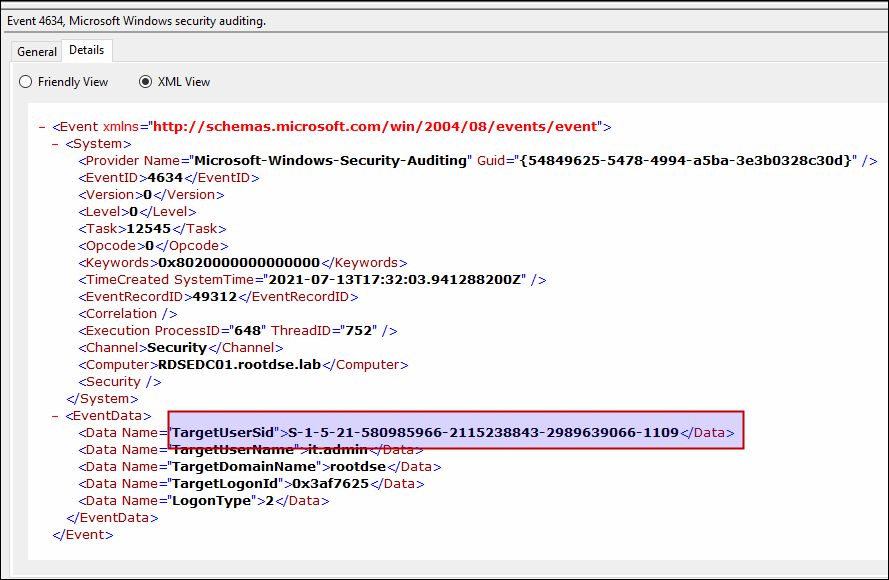The height and width of the screenshot is (580, 889).
Task: Select the Provider Name Microsoft-Windows-Security-Auditing value
Action: click(x=331, y=160)
